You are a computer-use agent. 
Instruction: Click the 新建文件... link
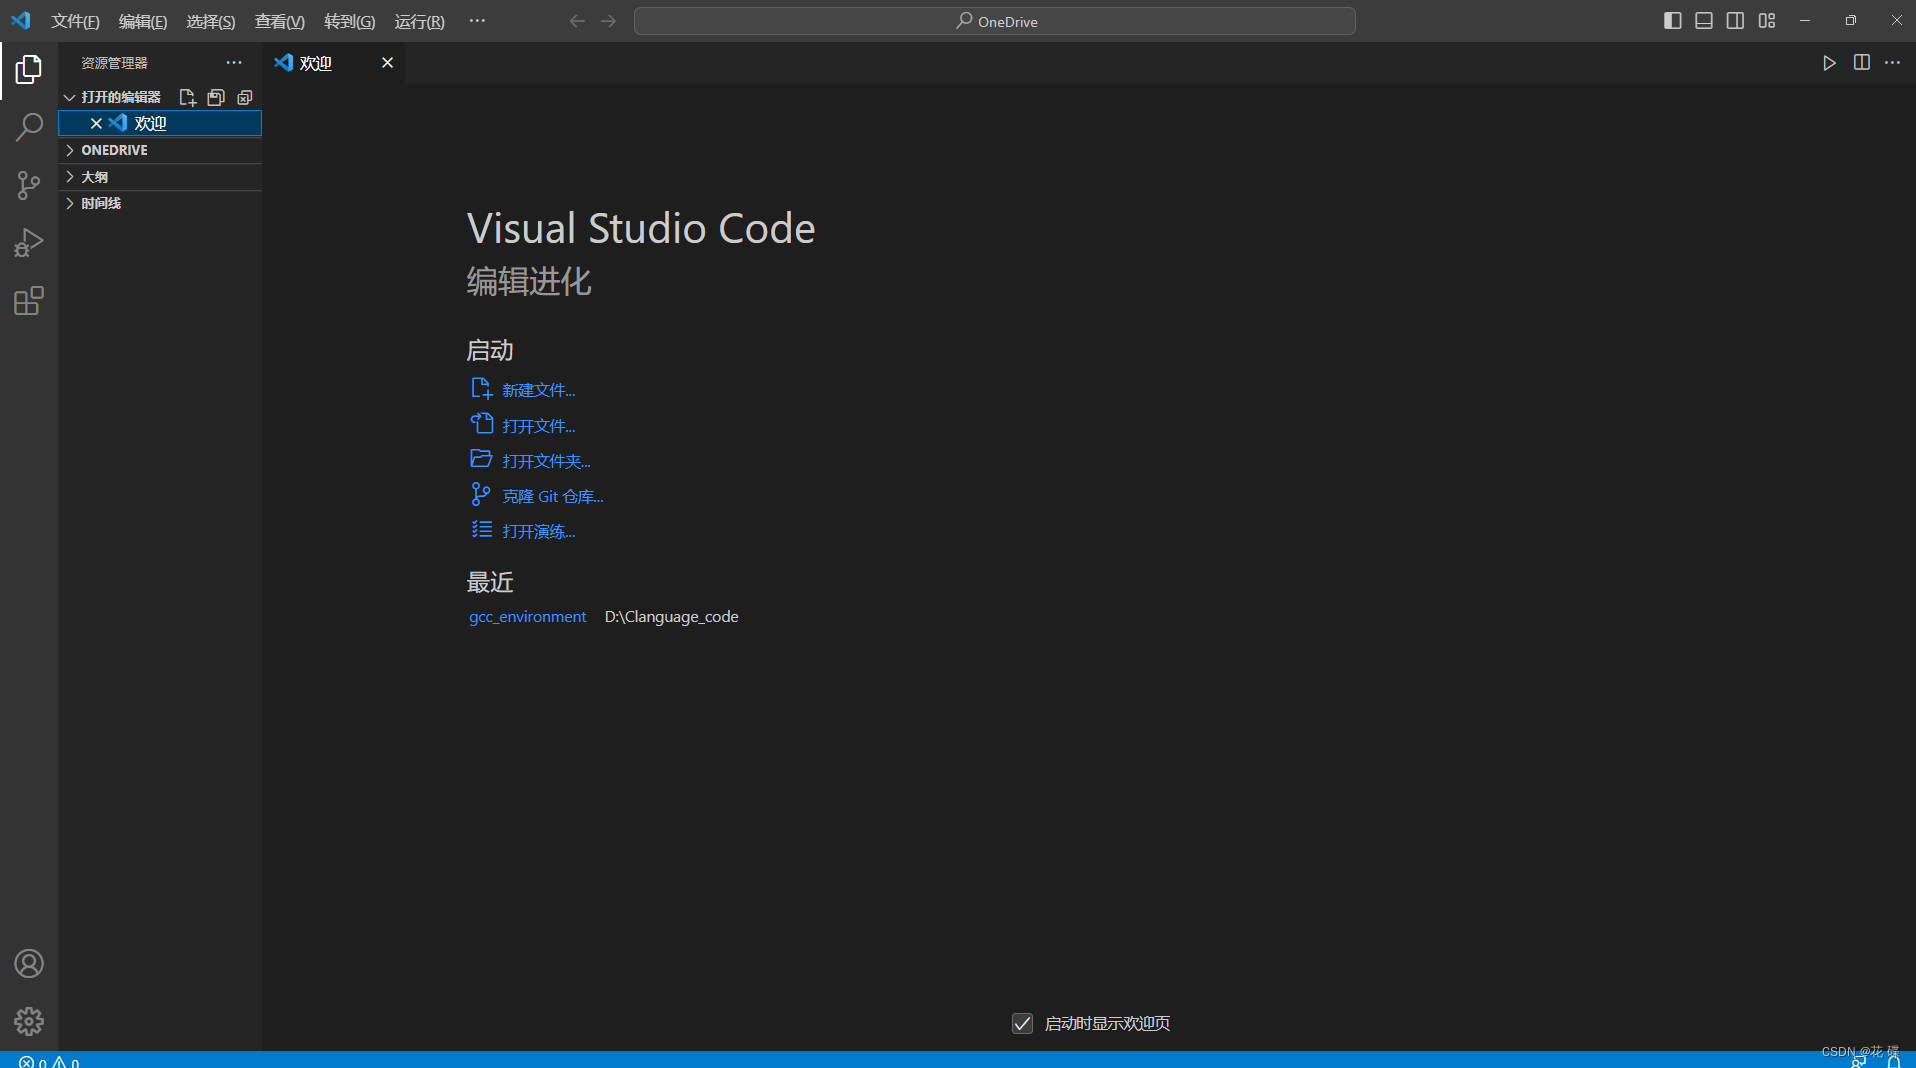tap(538, 390)
